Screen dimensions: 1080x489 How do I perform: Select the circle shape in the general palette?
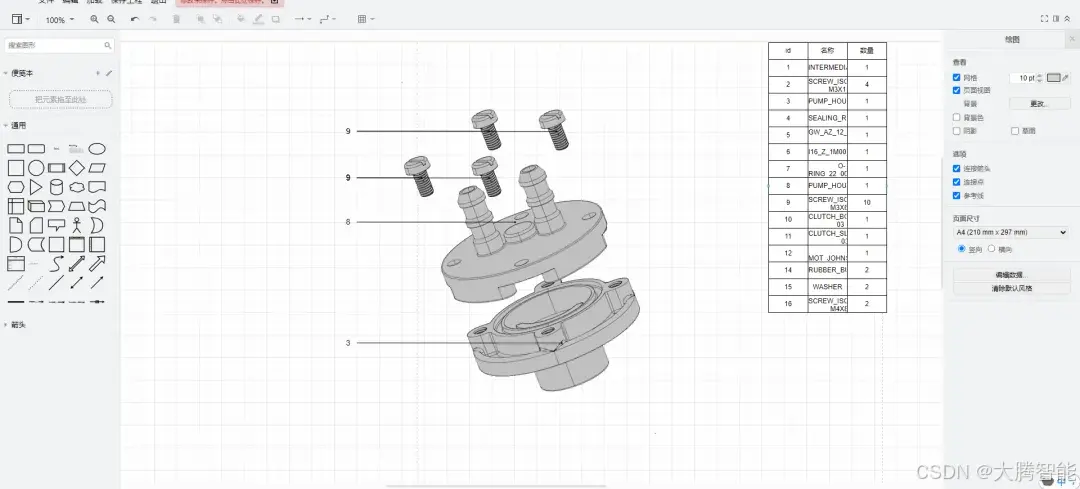click(x=36, y=167)
